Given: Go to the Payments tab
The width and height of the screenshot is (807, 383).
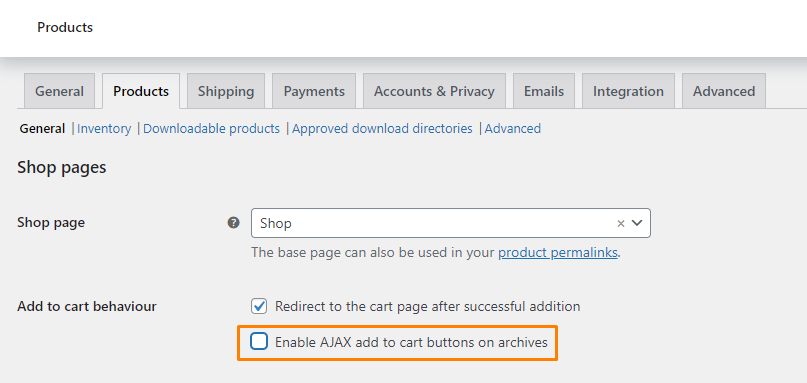Looking at the screenshot, I should pyautogui.click(x=314, y=91).
